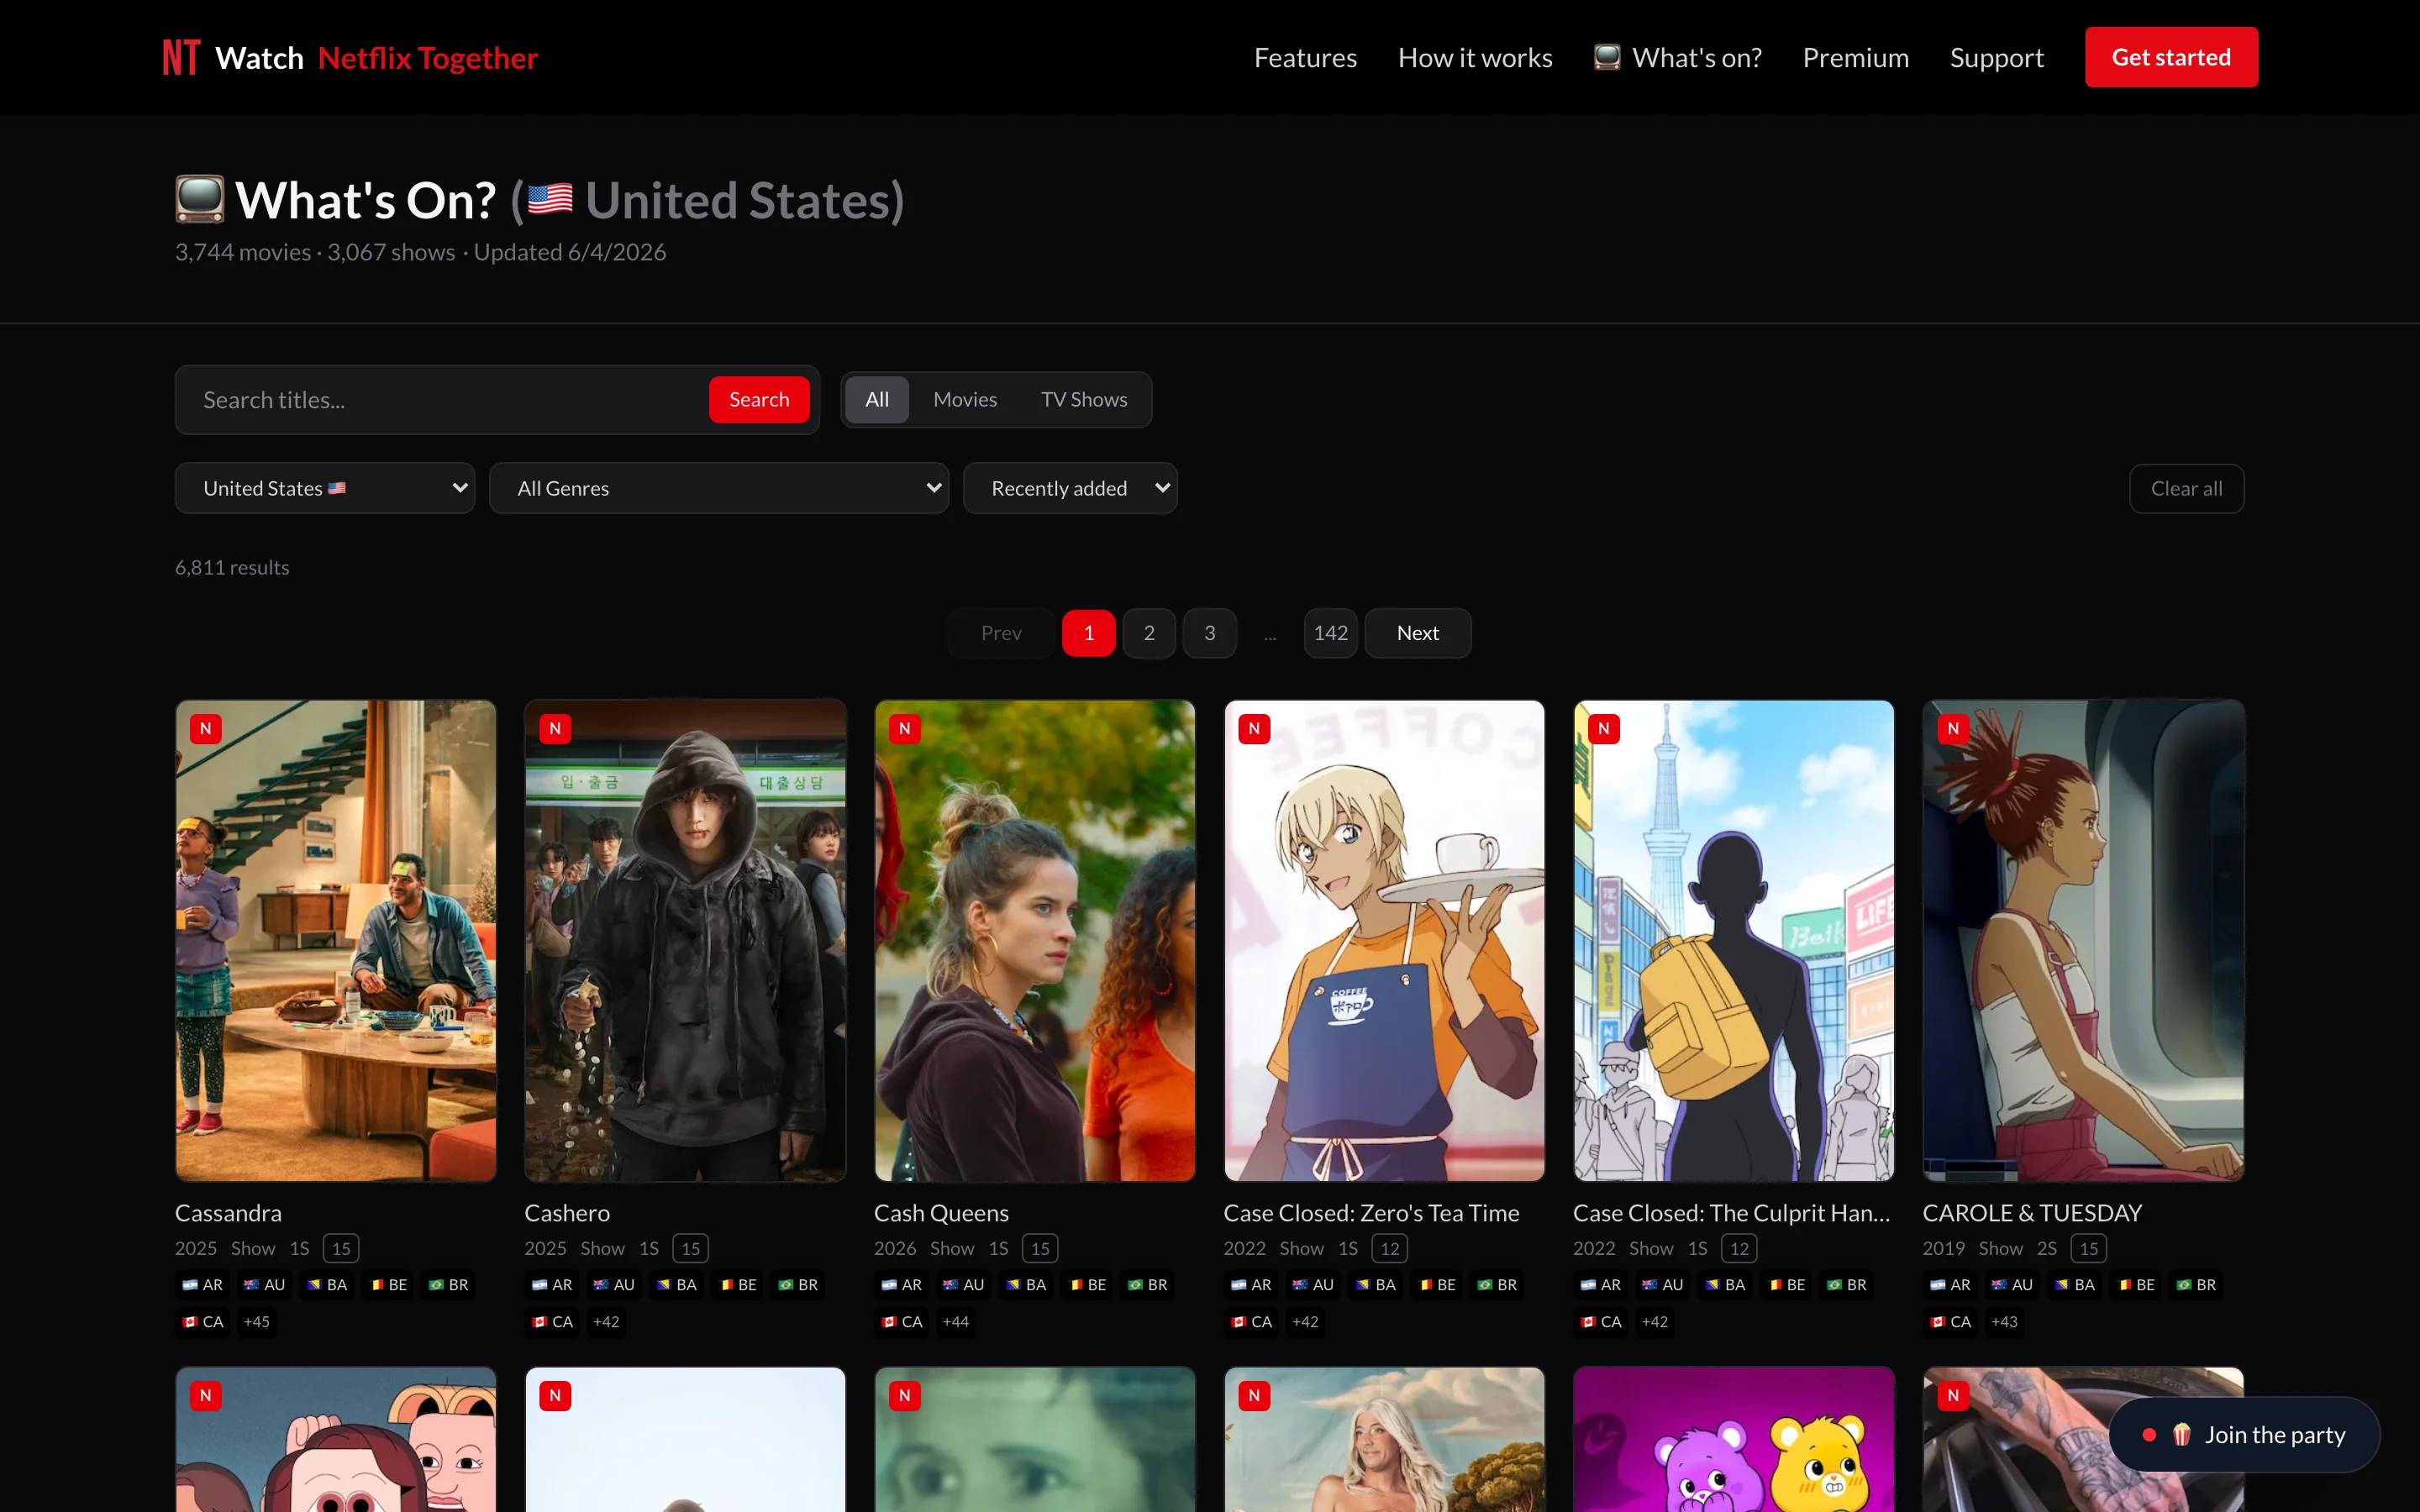Click the TV icon beside What's on?
The image size is (2420, 1512).
tap(1606, 57)
